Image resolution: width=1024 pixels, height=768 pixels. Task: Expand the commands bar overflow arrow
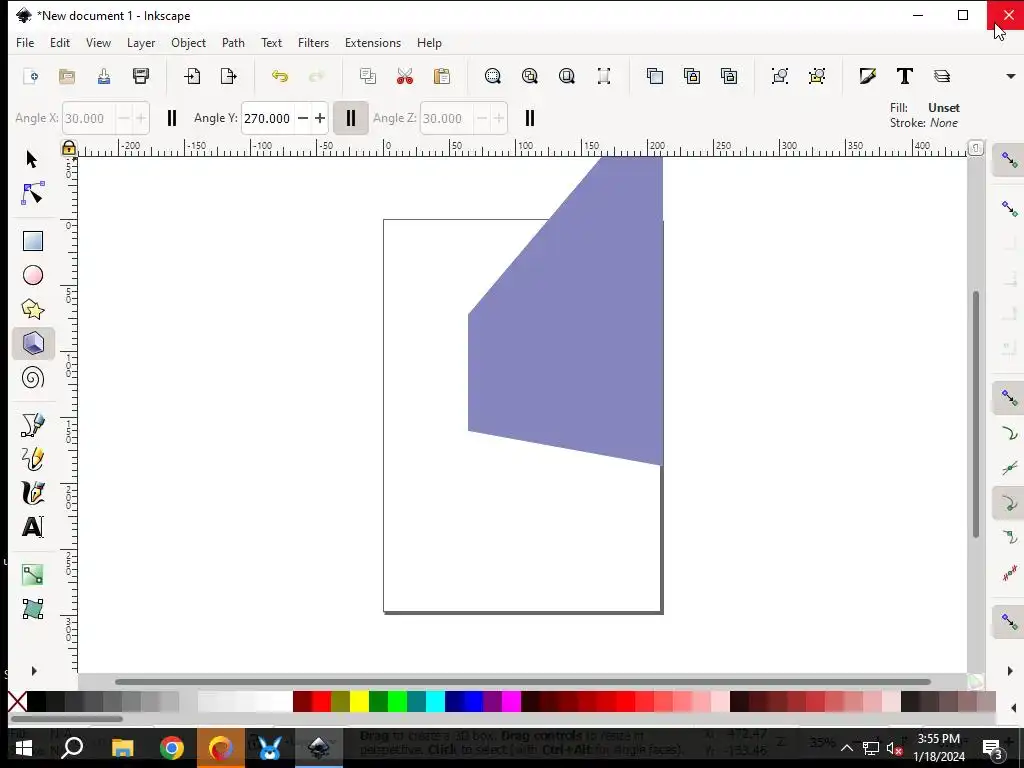1010,76
